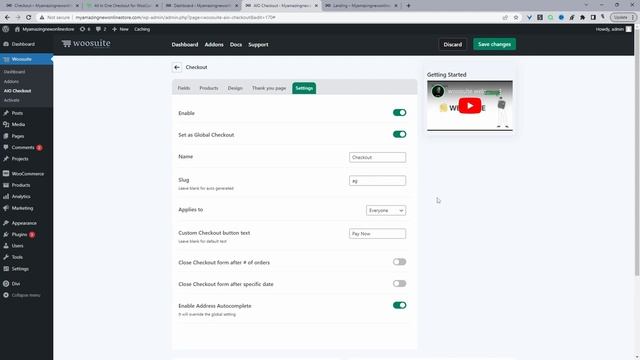The image size is (640, 360).
Task: Open Analytics in the sidebar
Action: coord(21,197)
